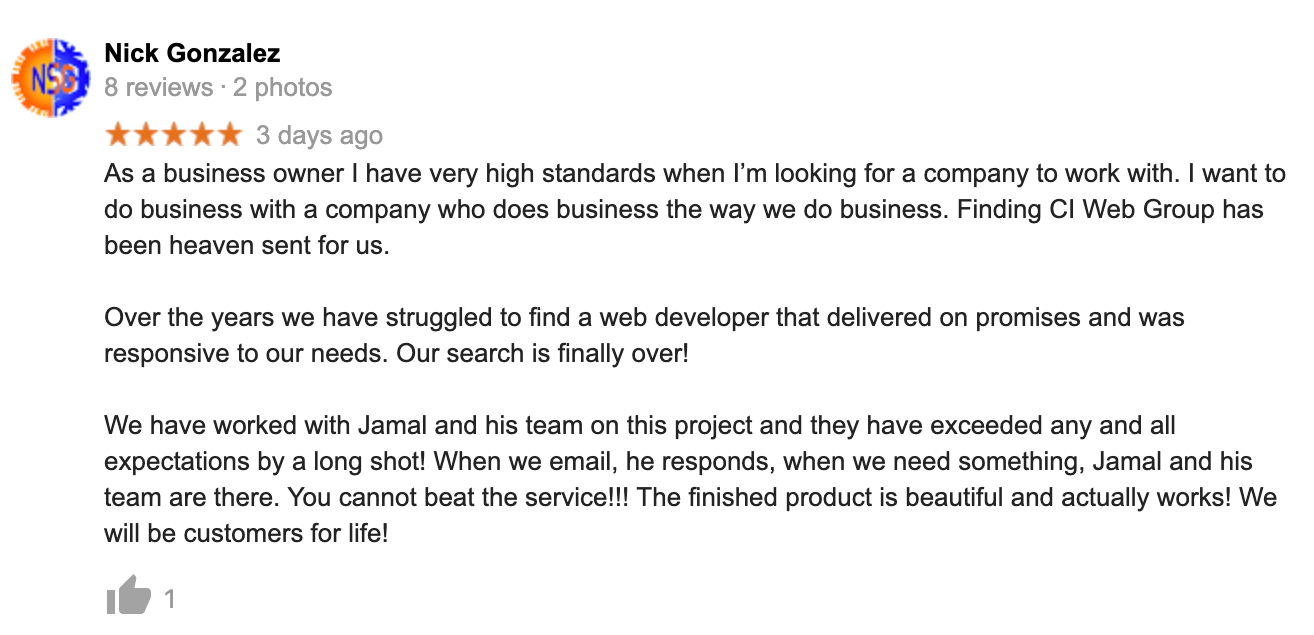Click the "8 reviews" count text
Screen dimensions: 1314x635
pyautogui.click(x=158, y=87)
